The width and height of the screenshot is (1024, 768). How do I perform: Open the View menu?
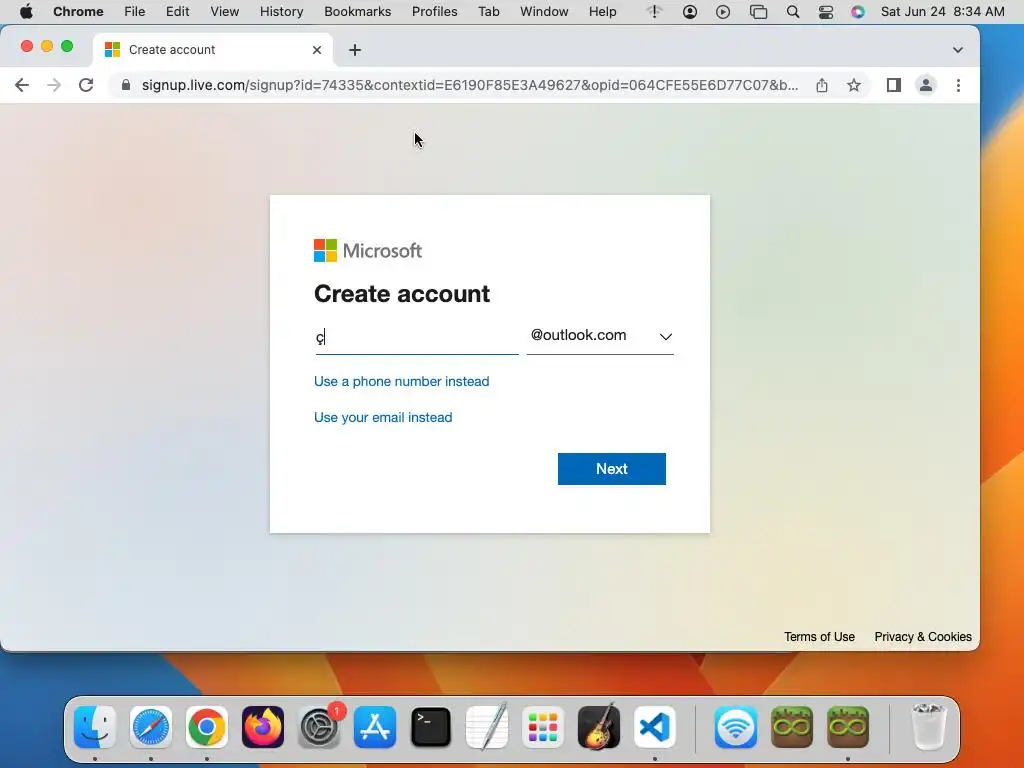tap(224, 12)
